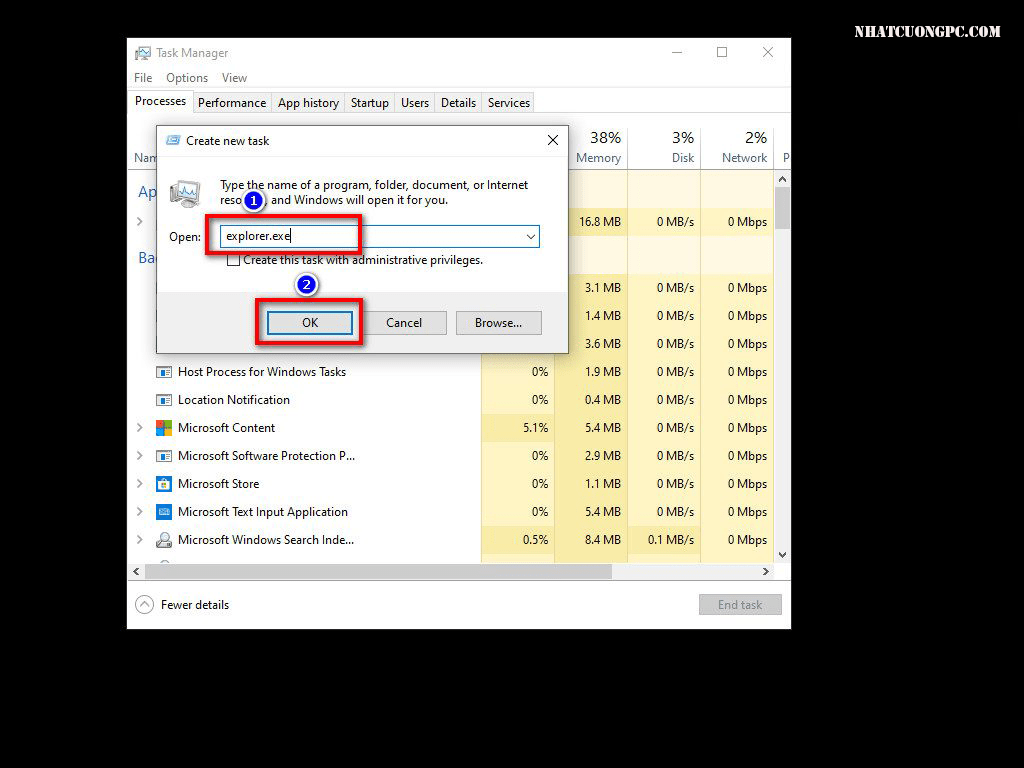Click the Microsoft Windows Search Indexer icon
The height and width of the screenshot is (768, 1024).
point(164,540)
